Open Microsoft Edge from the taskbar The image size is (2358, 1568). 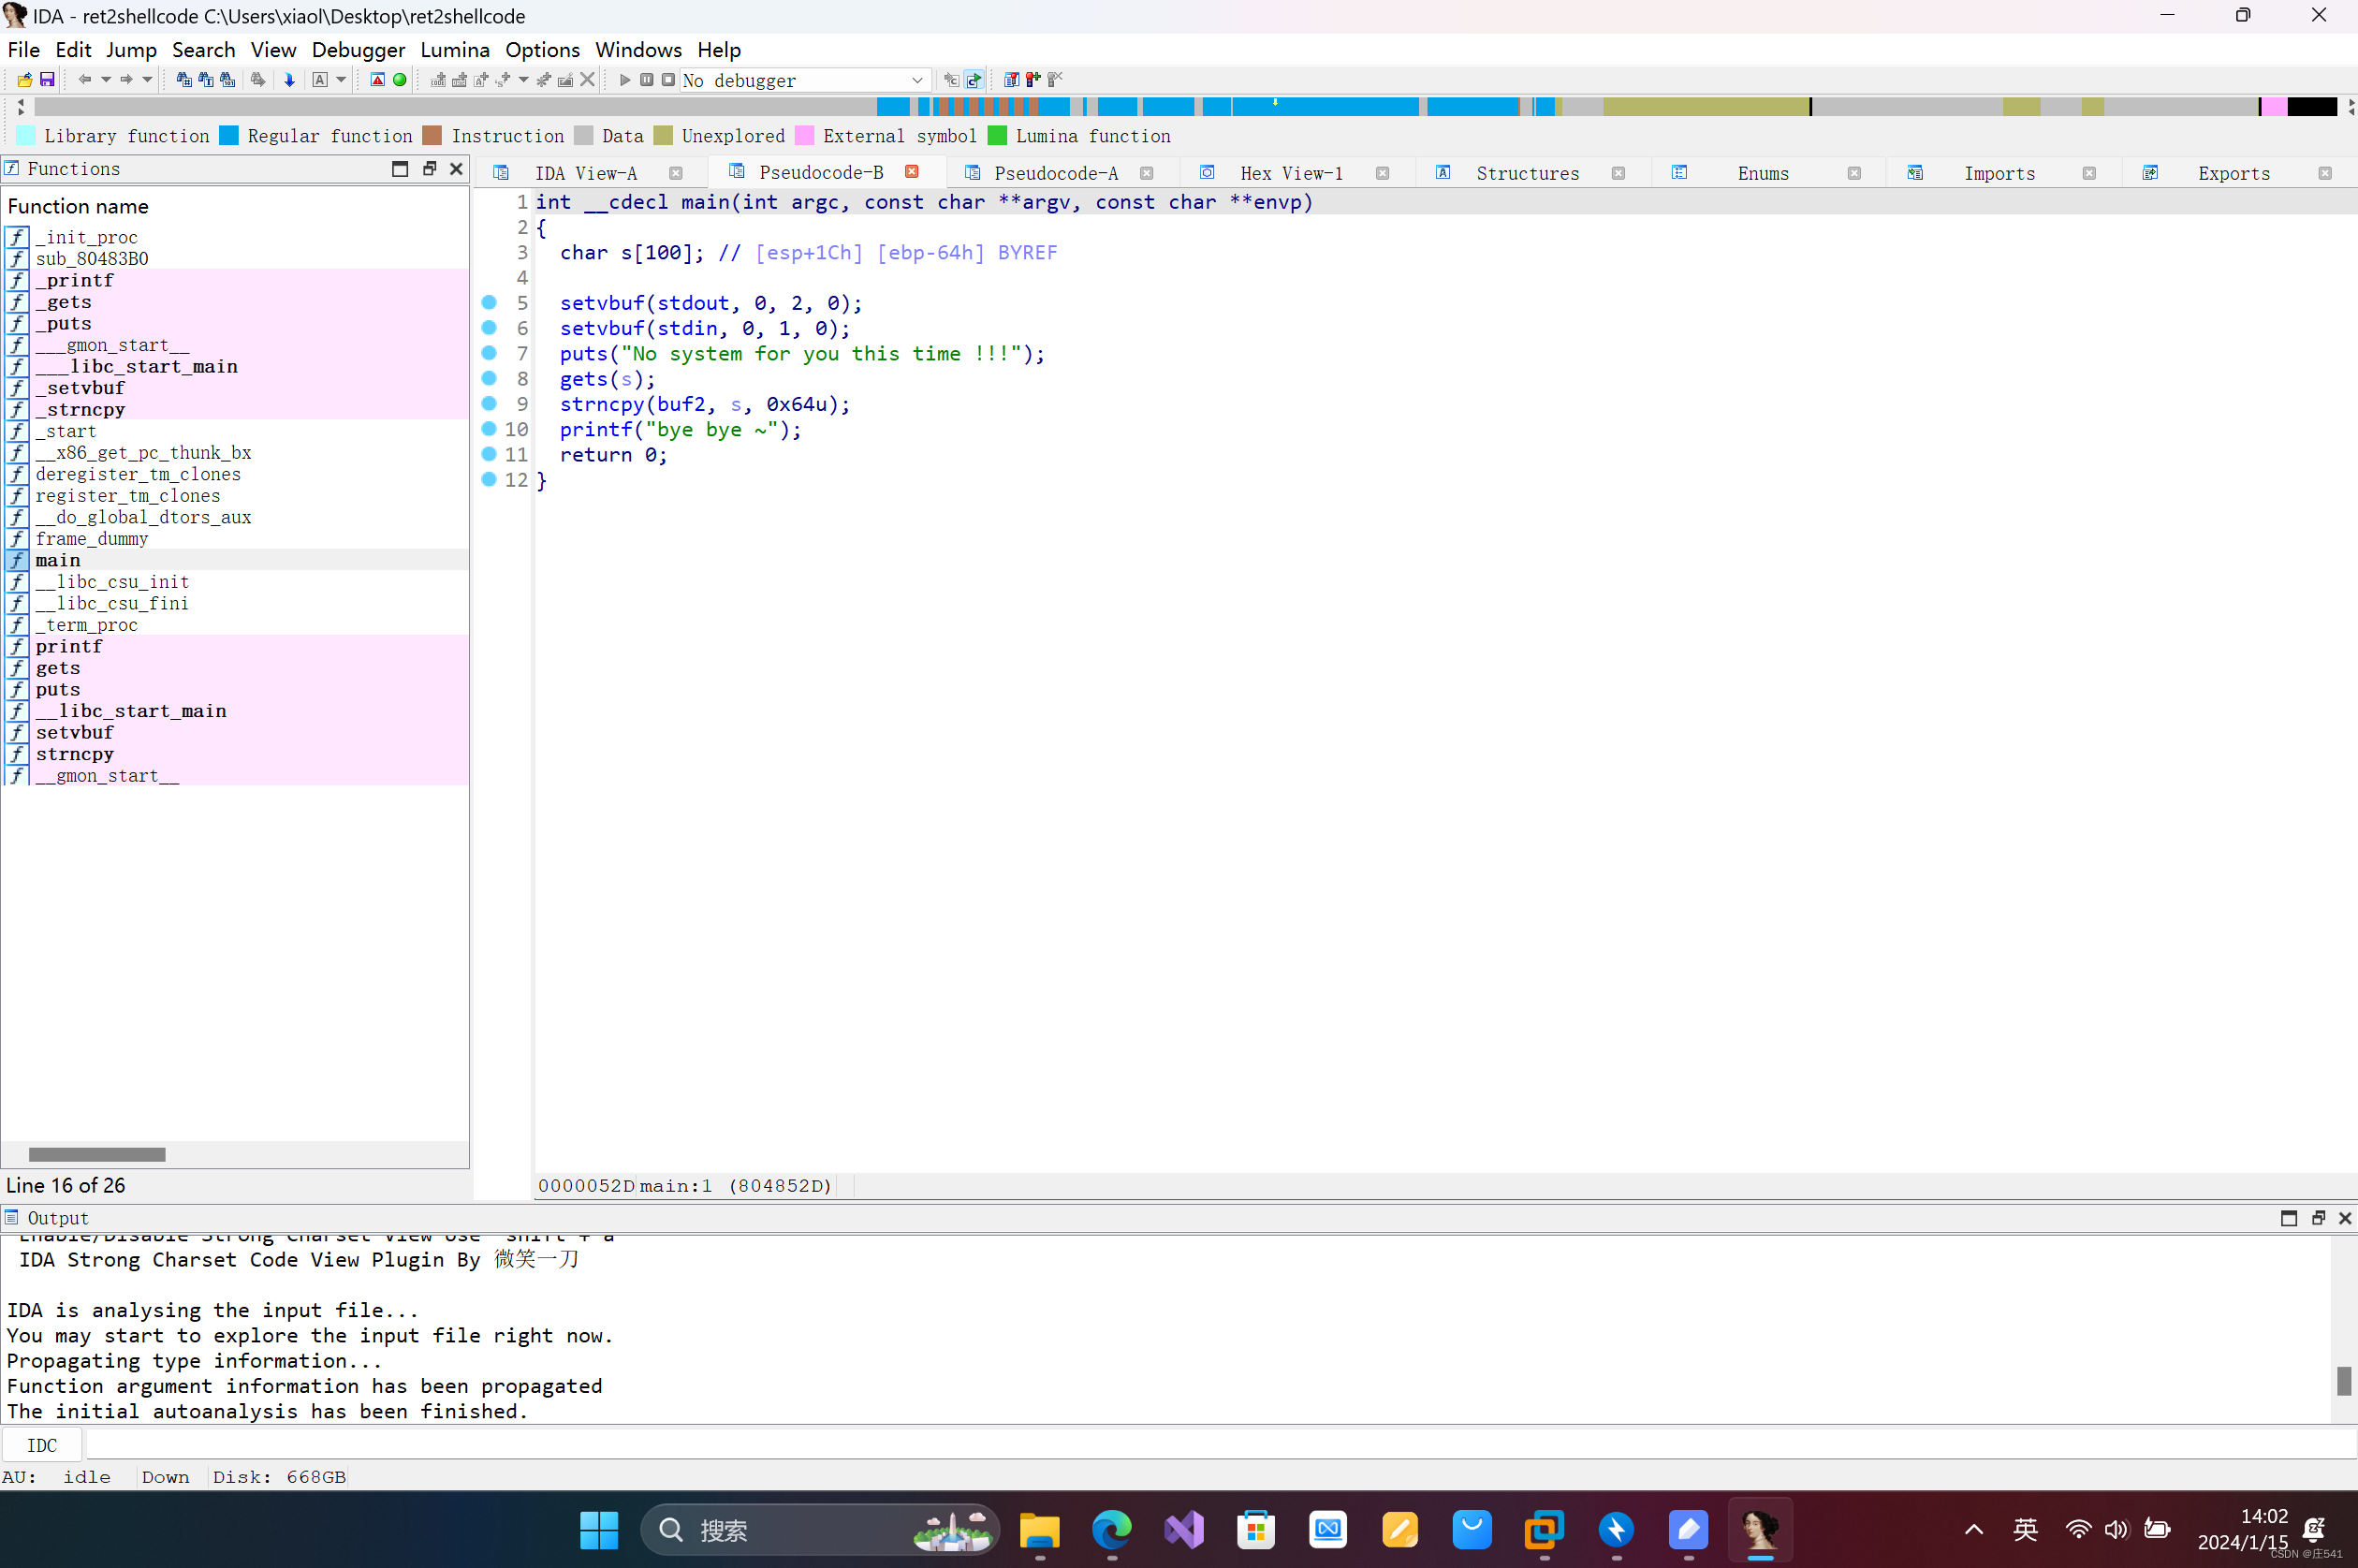click(x=1111, y=1530)
